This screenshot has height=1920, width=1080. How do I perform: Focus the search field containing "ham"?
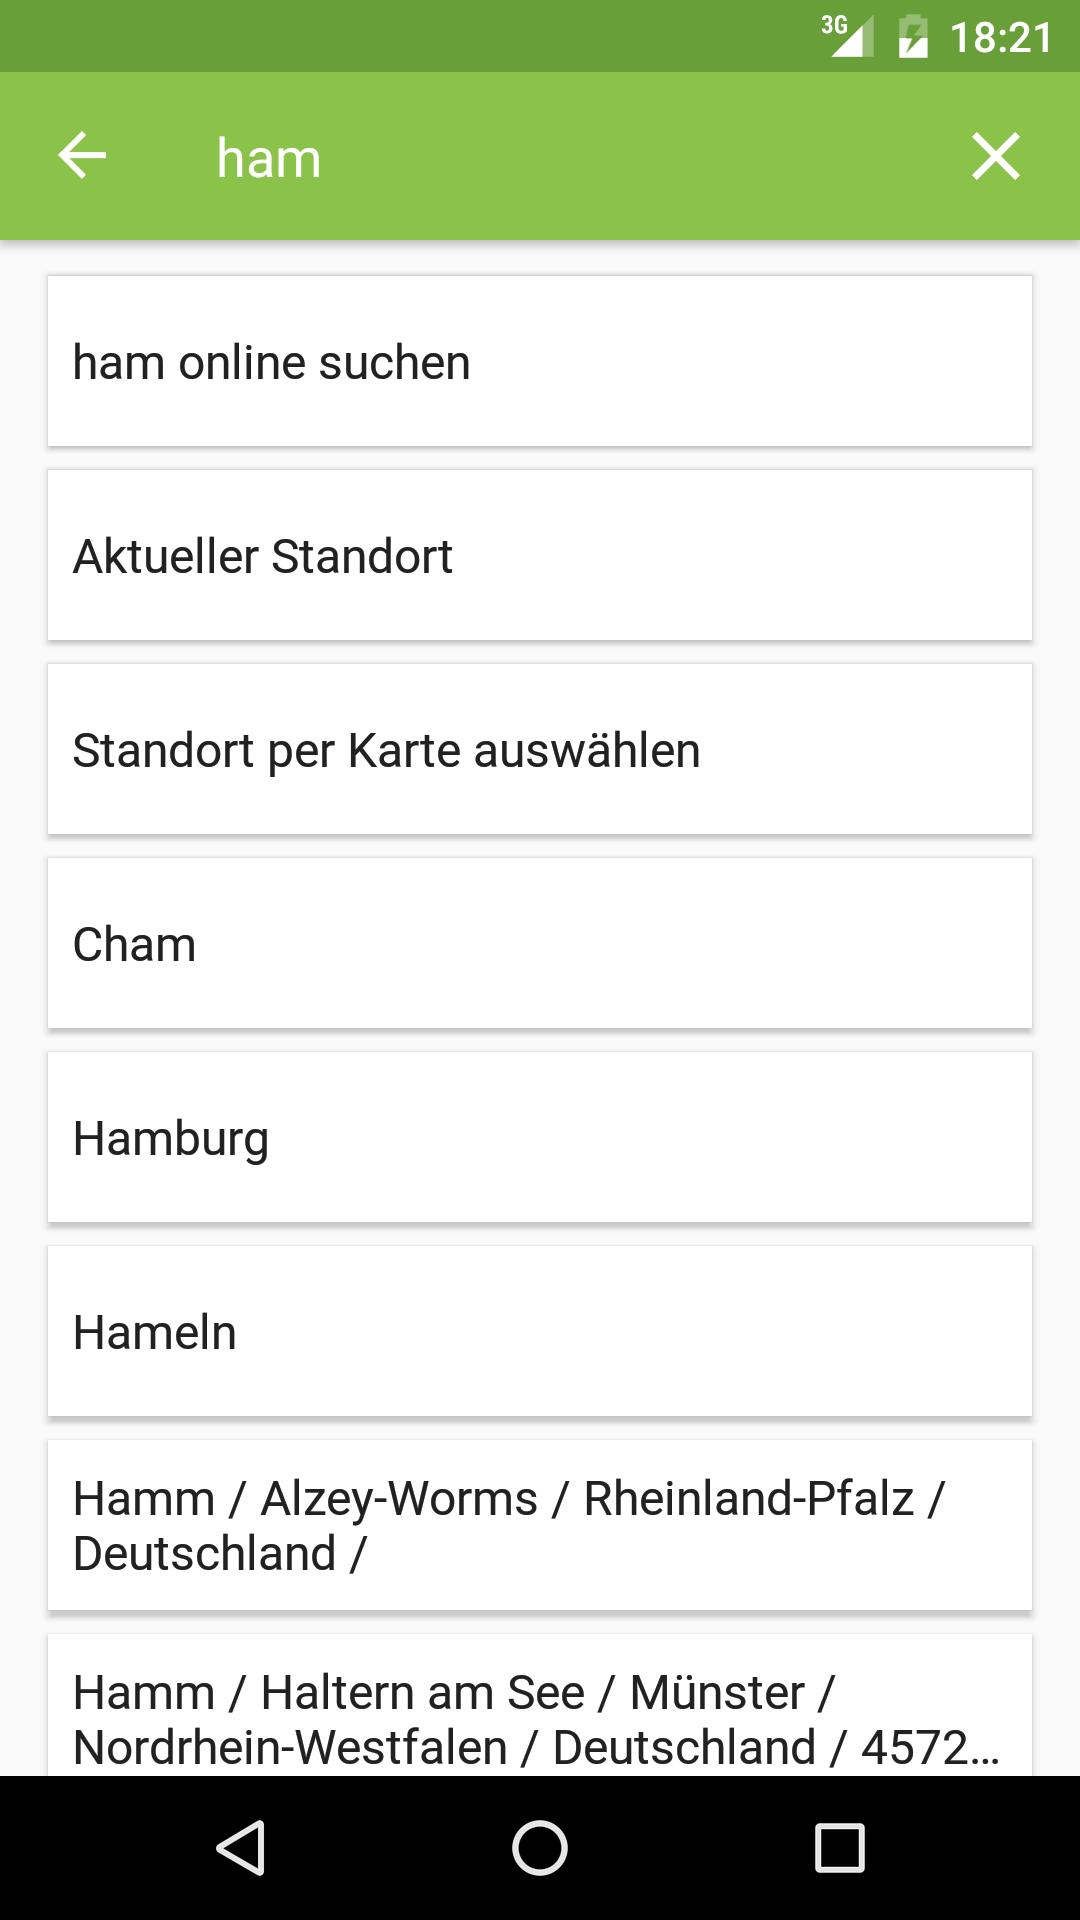click(x=269, y=158)
